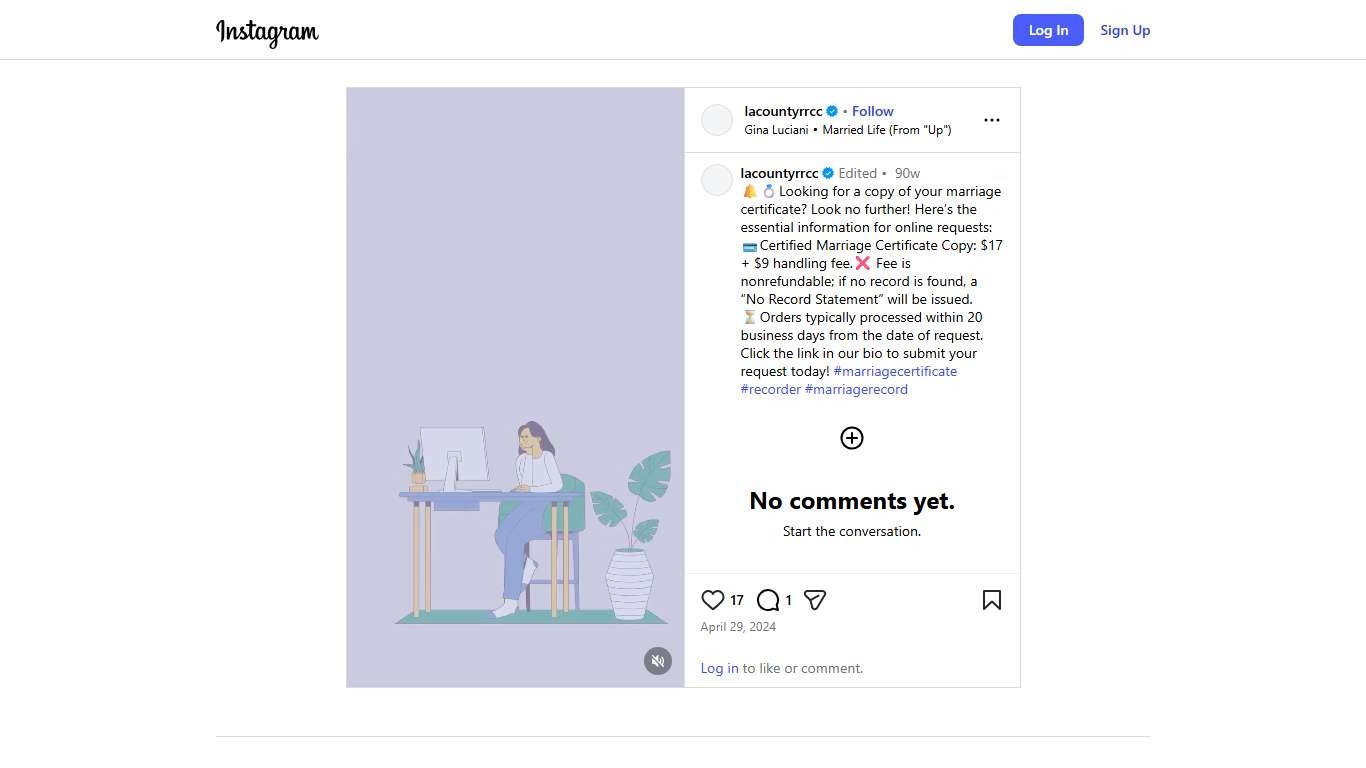This screenshot has width=1366, height=768.
Task: Open the #marriagecertificate hashtag
Action: (895, 371)
